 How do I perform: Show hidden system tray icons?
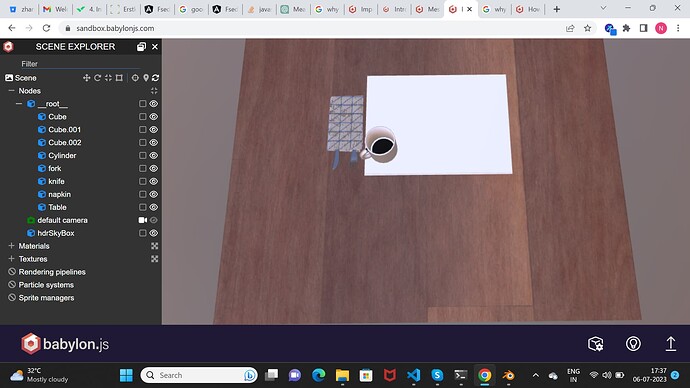tap(536, 375)
